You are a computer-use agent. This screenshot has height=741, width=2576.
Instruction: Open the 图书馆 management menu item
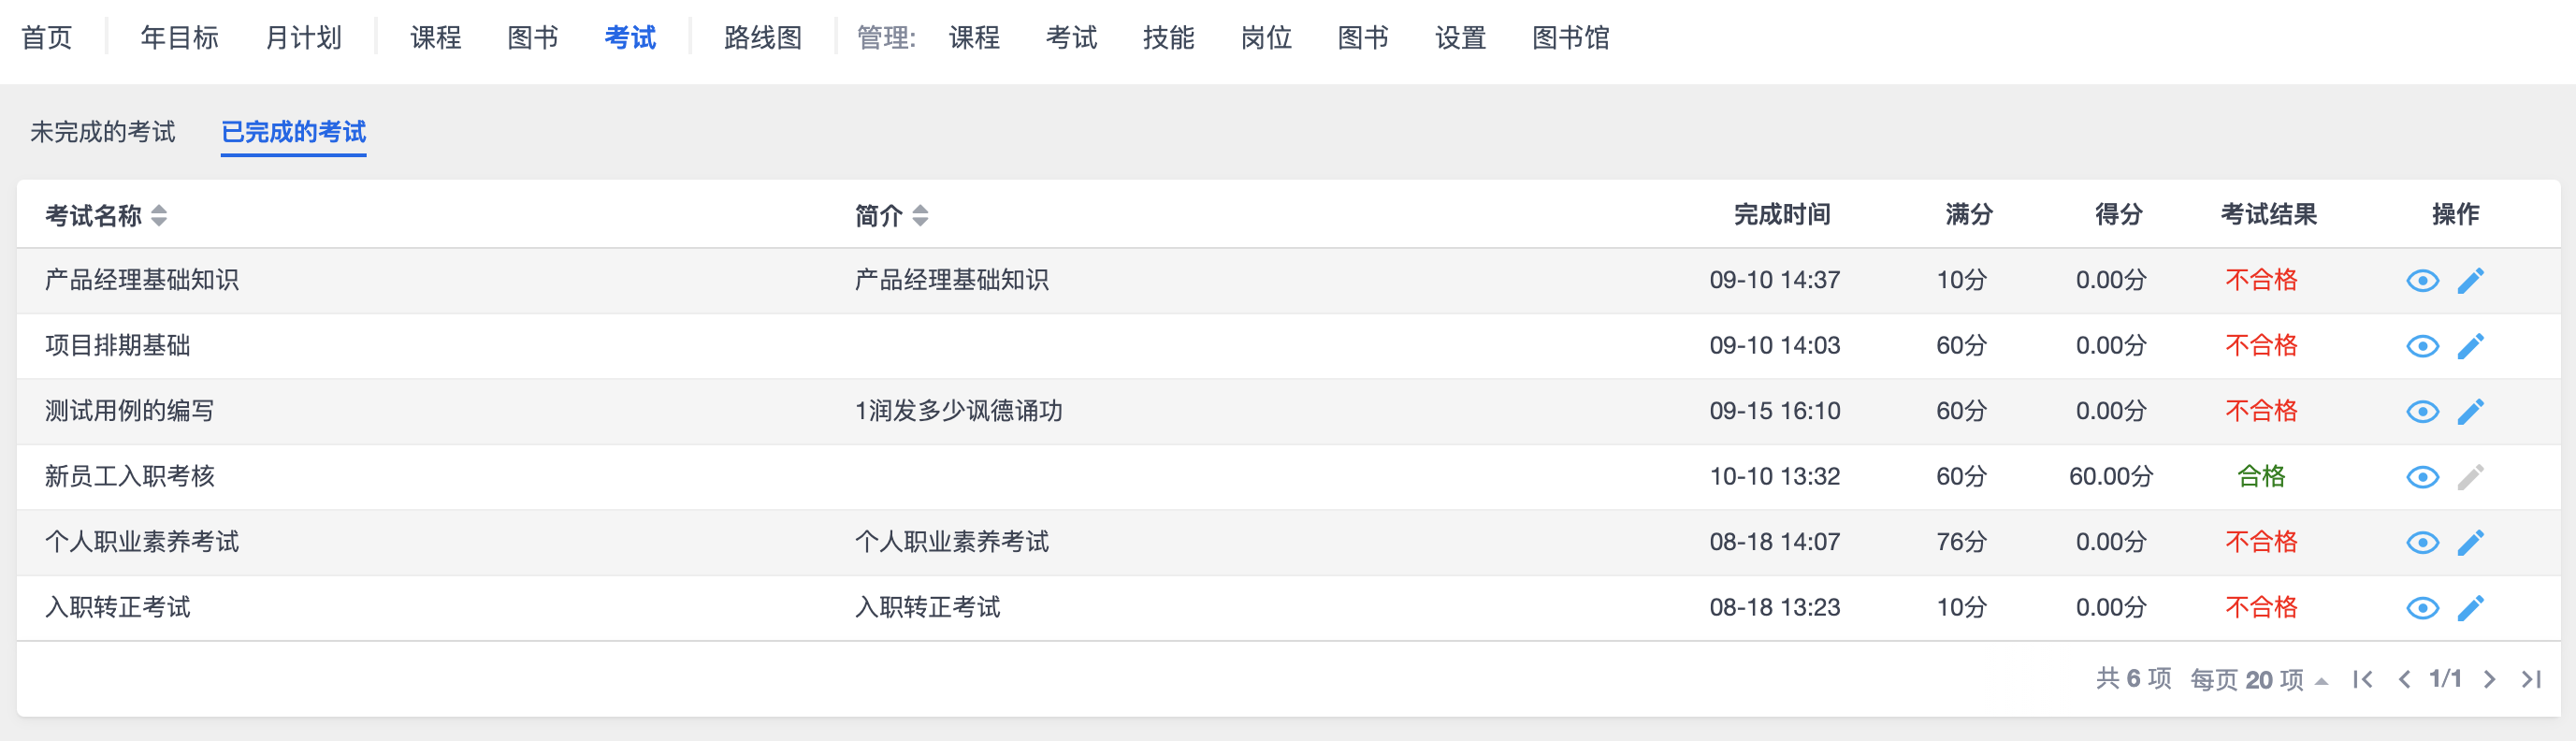[1570, 38]
